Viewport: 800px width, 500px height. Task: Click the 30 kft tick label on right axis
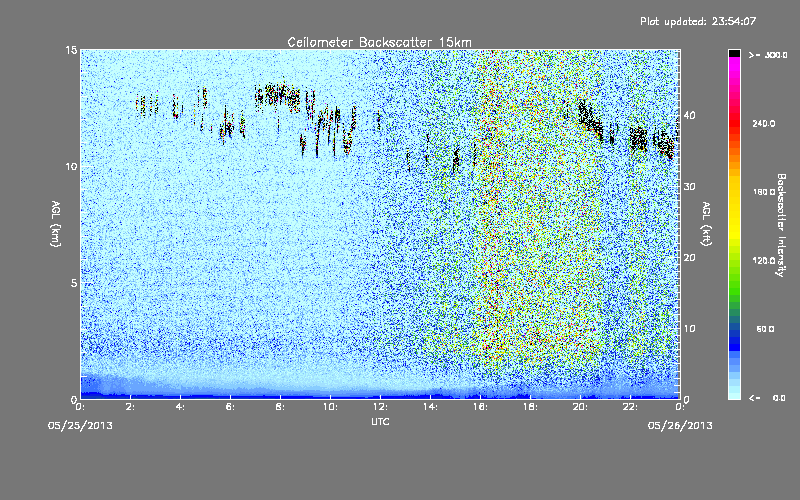(x=689, y=187)
